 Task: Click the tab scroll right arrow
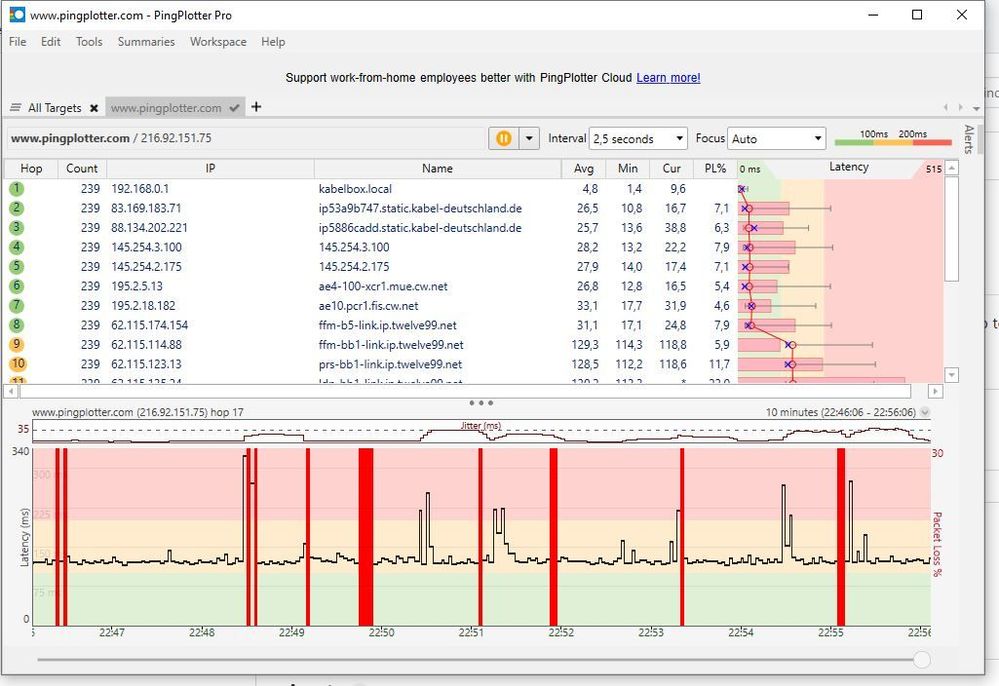(x=961, y=108)
